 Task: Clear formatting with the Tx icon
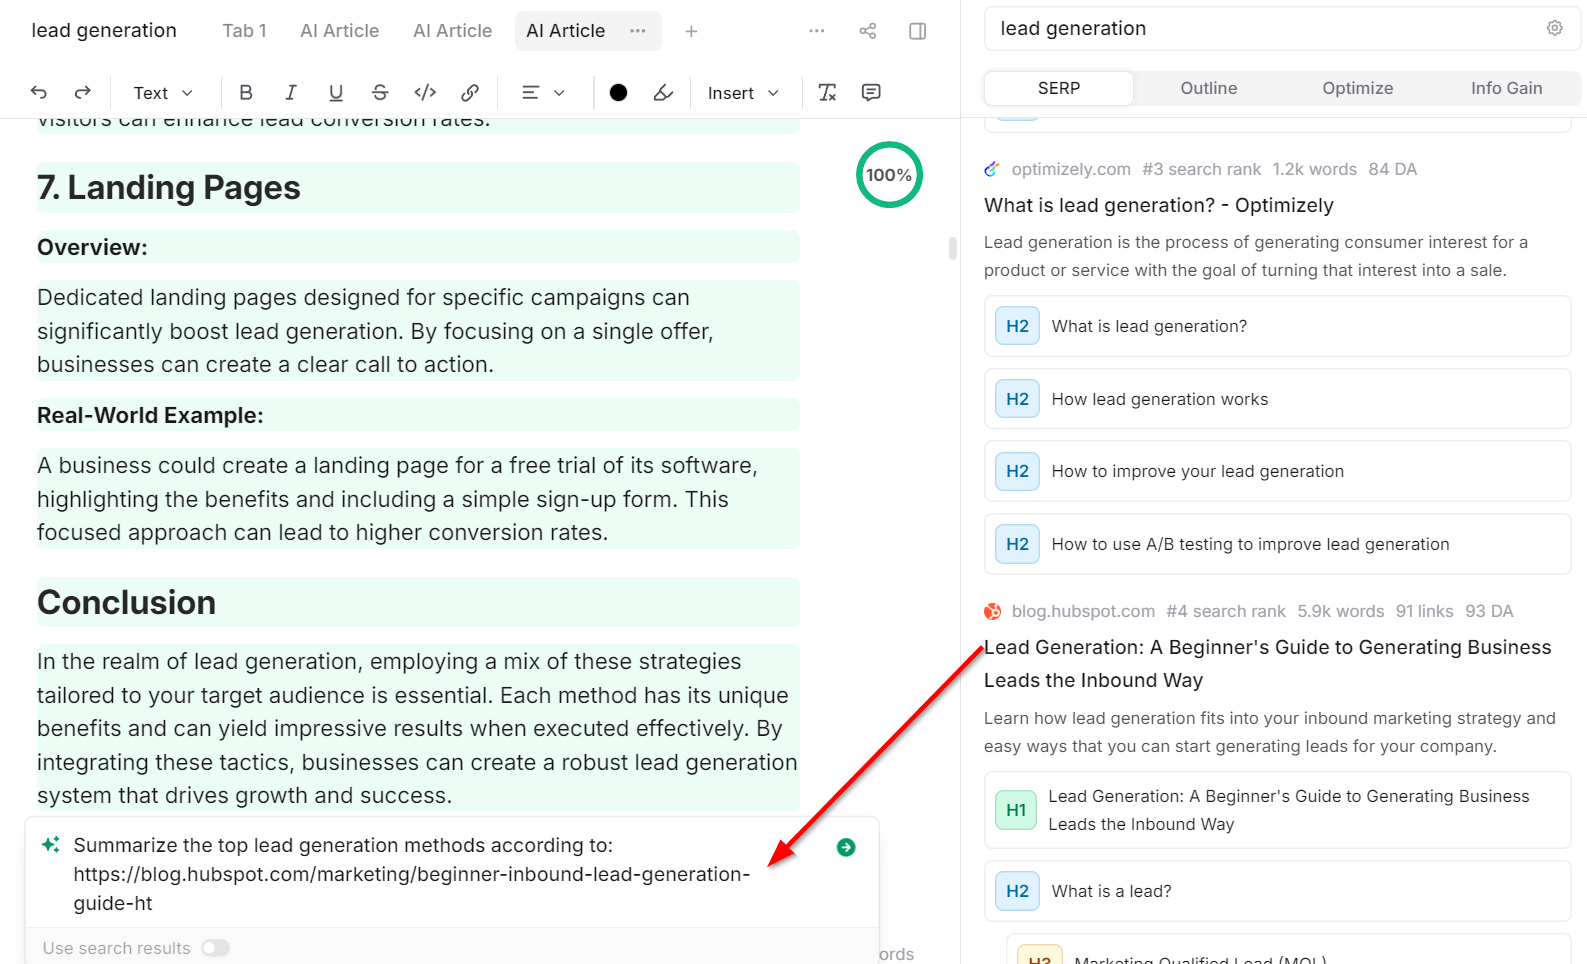[x=827, y=92]
